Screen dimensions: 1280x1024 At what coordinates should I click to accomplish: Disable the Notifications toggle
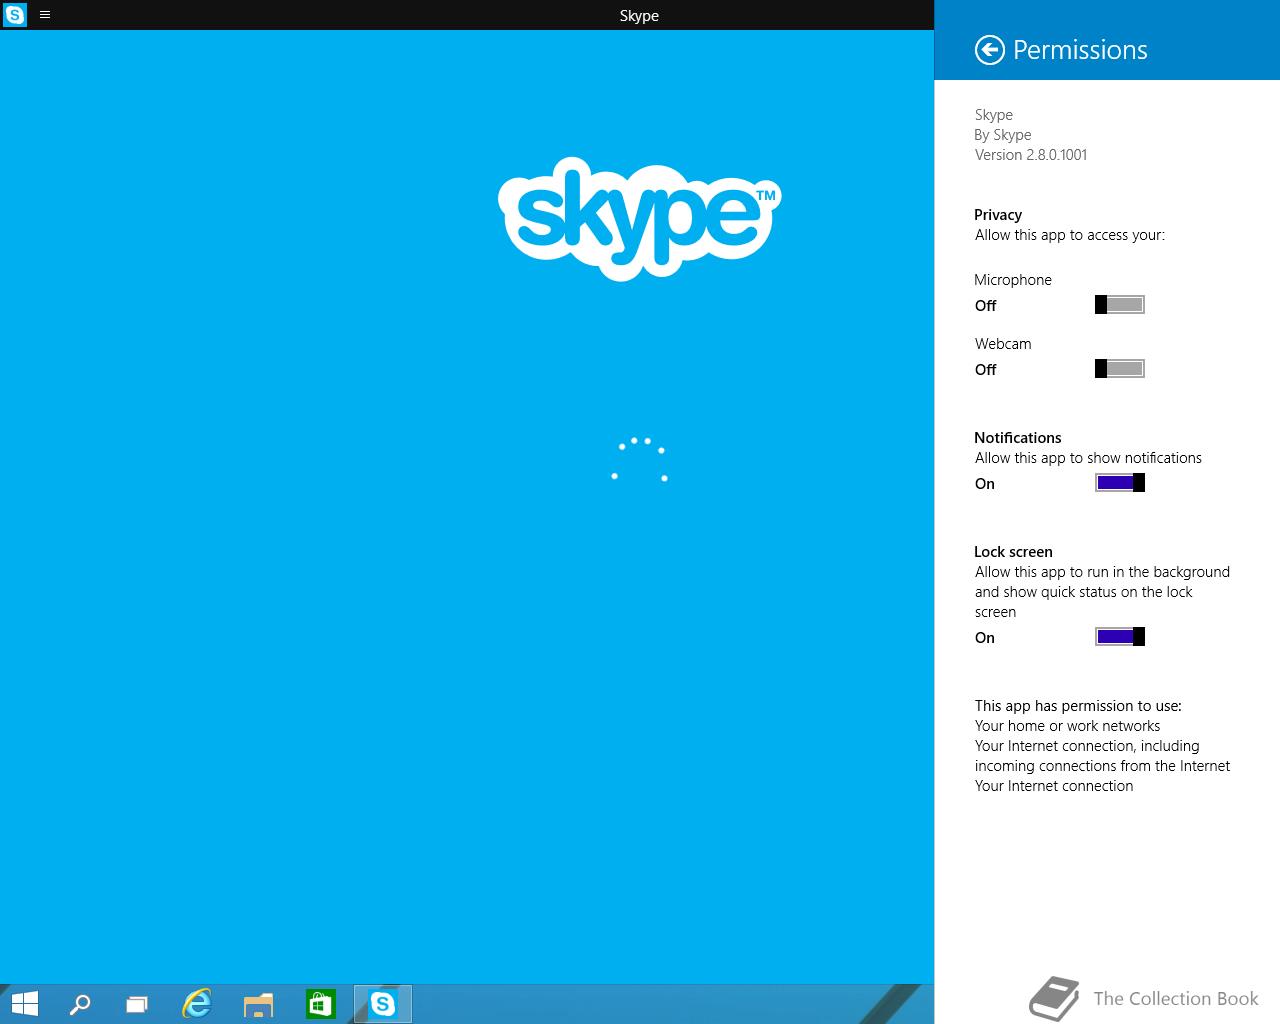click(1120, 483)
